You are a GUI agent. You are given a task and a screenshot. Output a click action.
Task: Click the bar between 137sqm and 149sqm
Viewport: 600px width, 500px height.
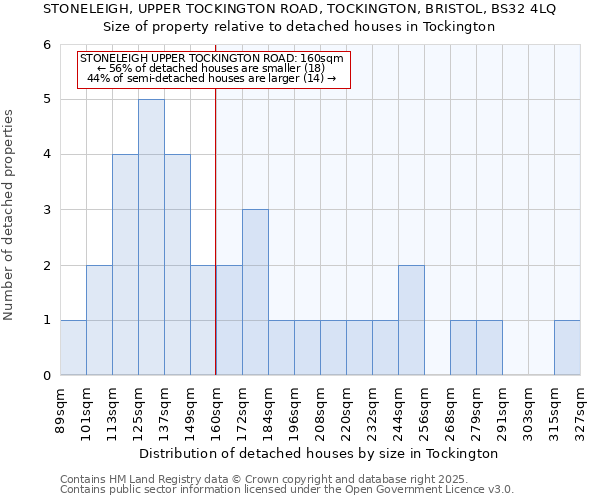pos(178,265)
